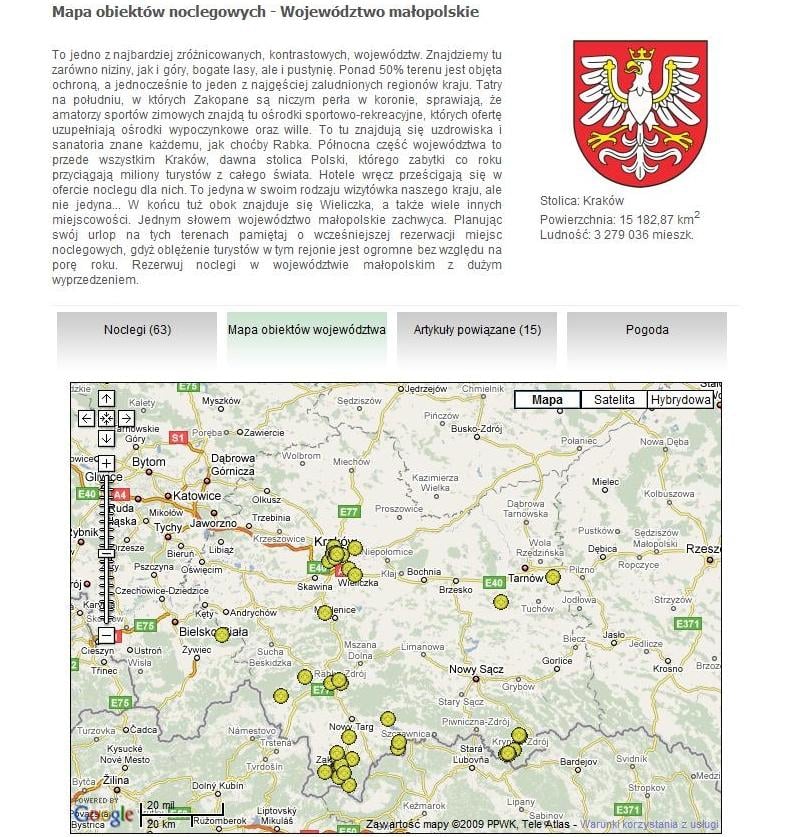Select the marker just below Nowy Targ label
This screenshot has height=837, width=800.
pyautogui.click(x=348, y=738)
